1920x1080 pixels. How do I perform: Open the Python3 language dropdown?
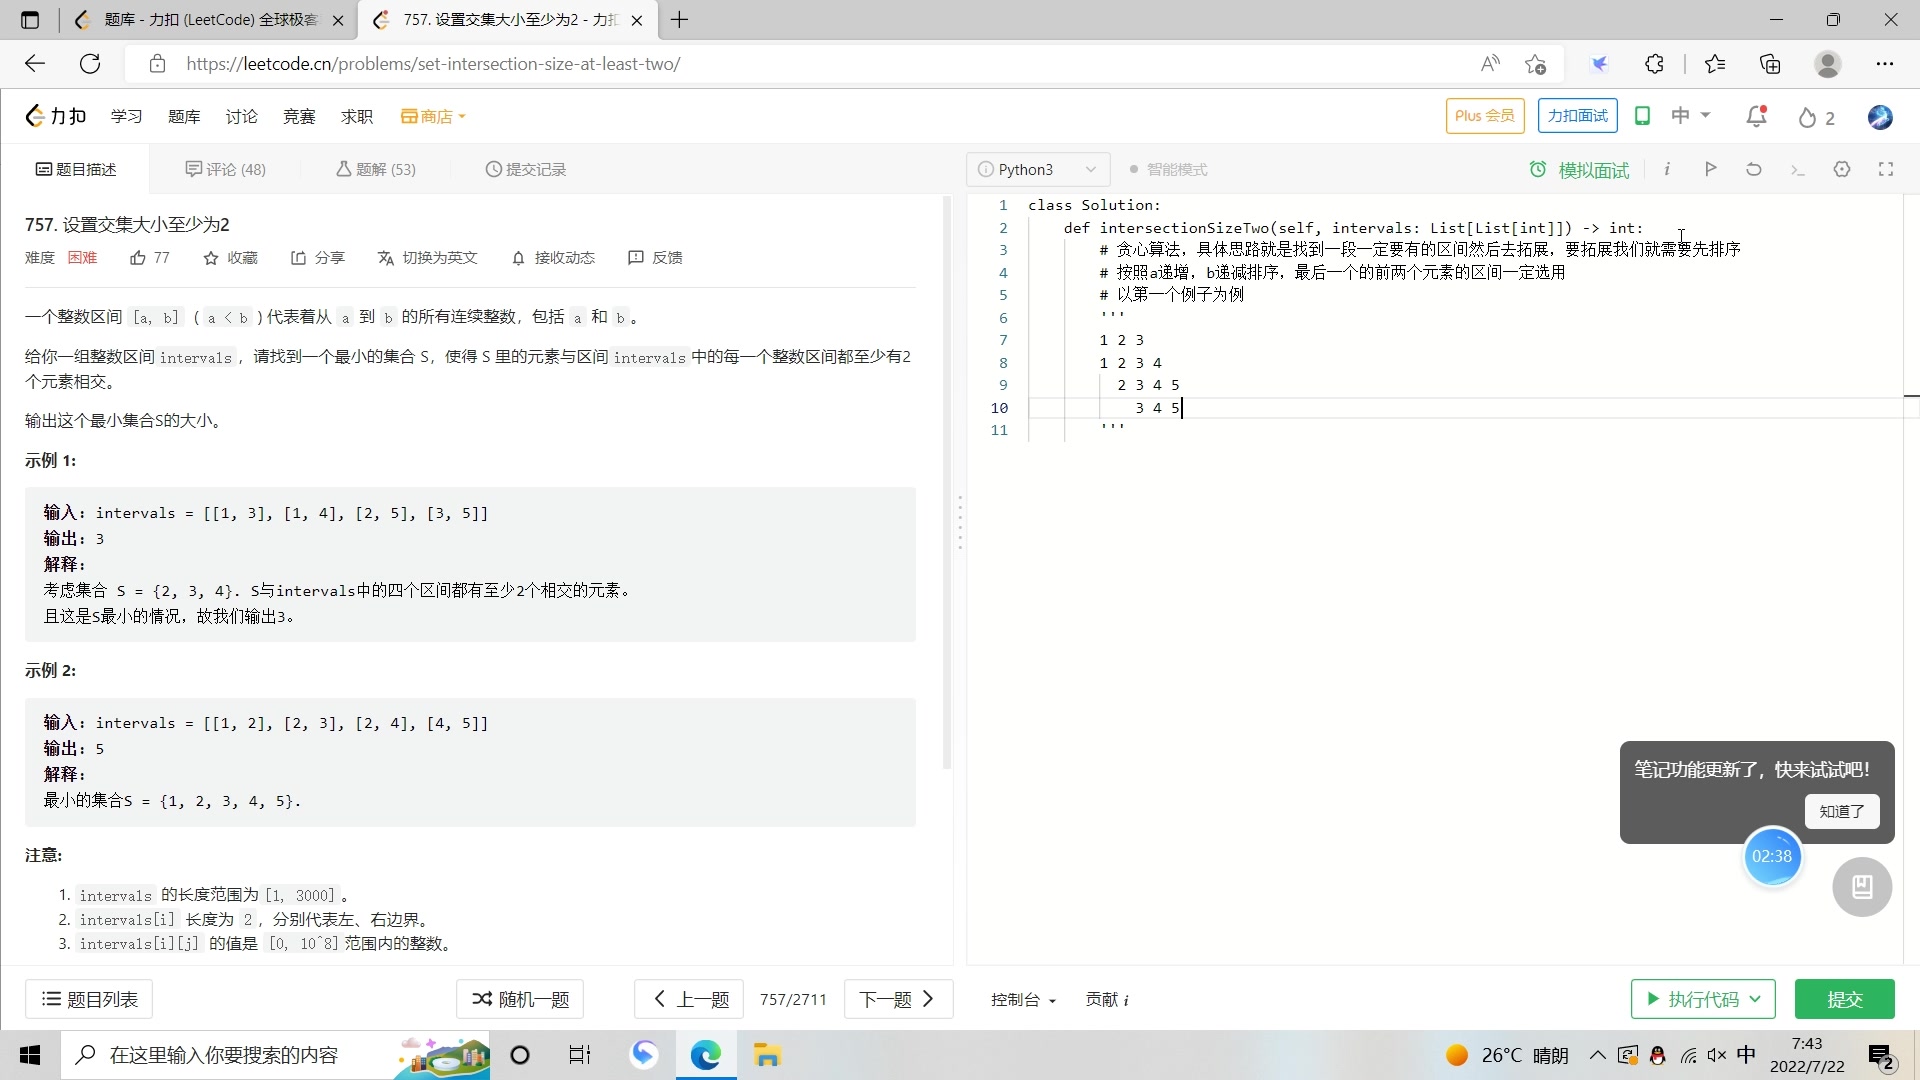(x=1037, y=170)
